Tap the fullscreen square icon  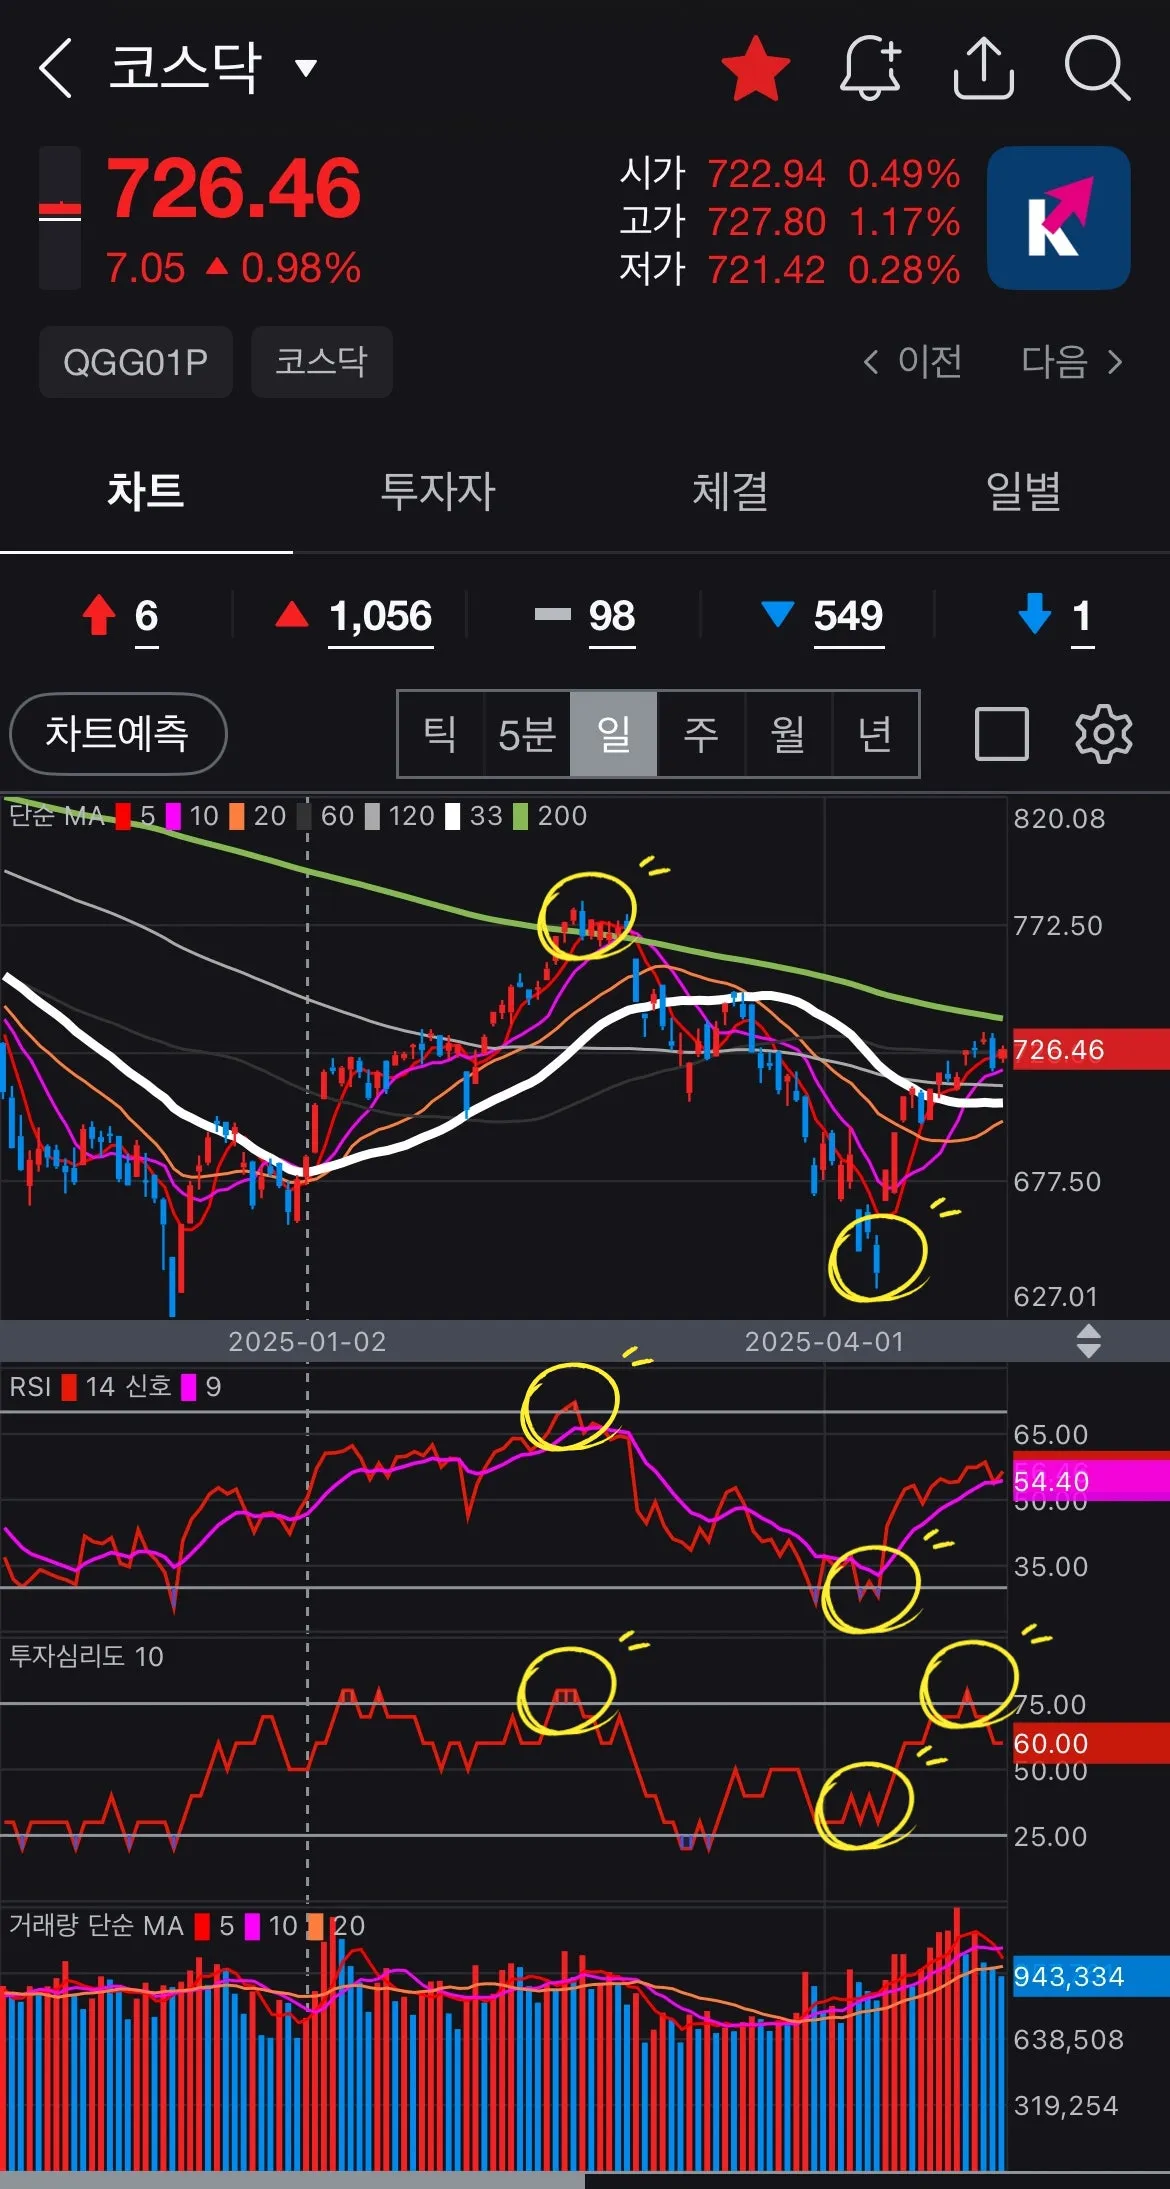click(x=1002, y=734)
